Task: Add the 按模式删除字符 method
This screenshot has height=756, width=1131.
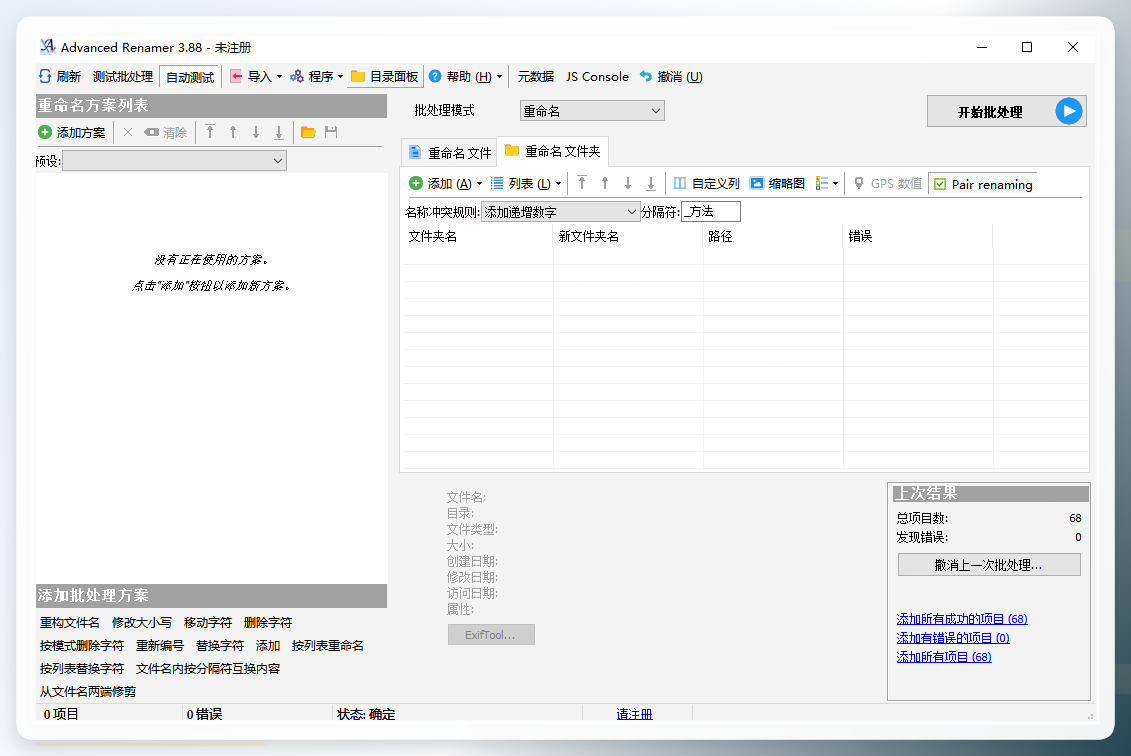Action: (82, 646)
